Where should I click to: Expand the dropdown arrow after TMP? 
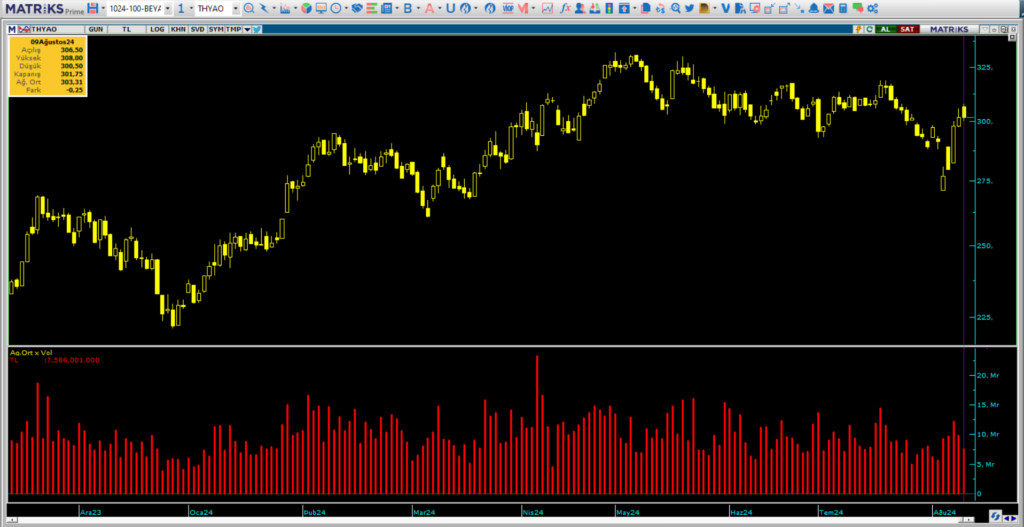[246, 29]
